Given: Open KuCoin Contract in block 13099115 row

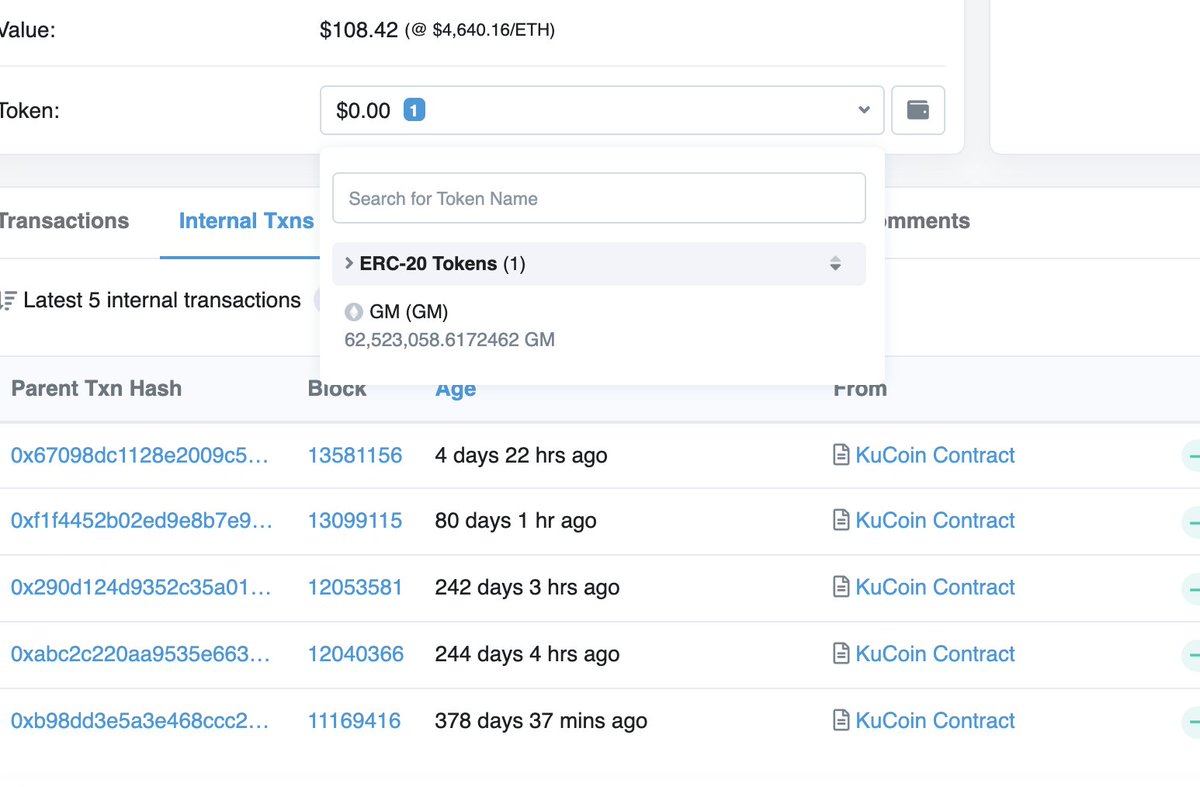Looking at the screenshot, I should click(x=935, y=520).
